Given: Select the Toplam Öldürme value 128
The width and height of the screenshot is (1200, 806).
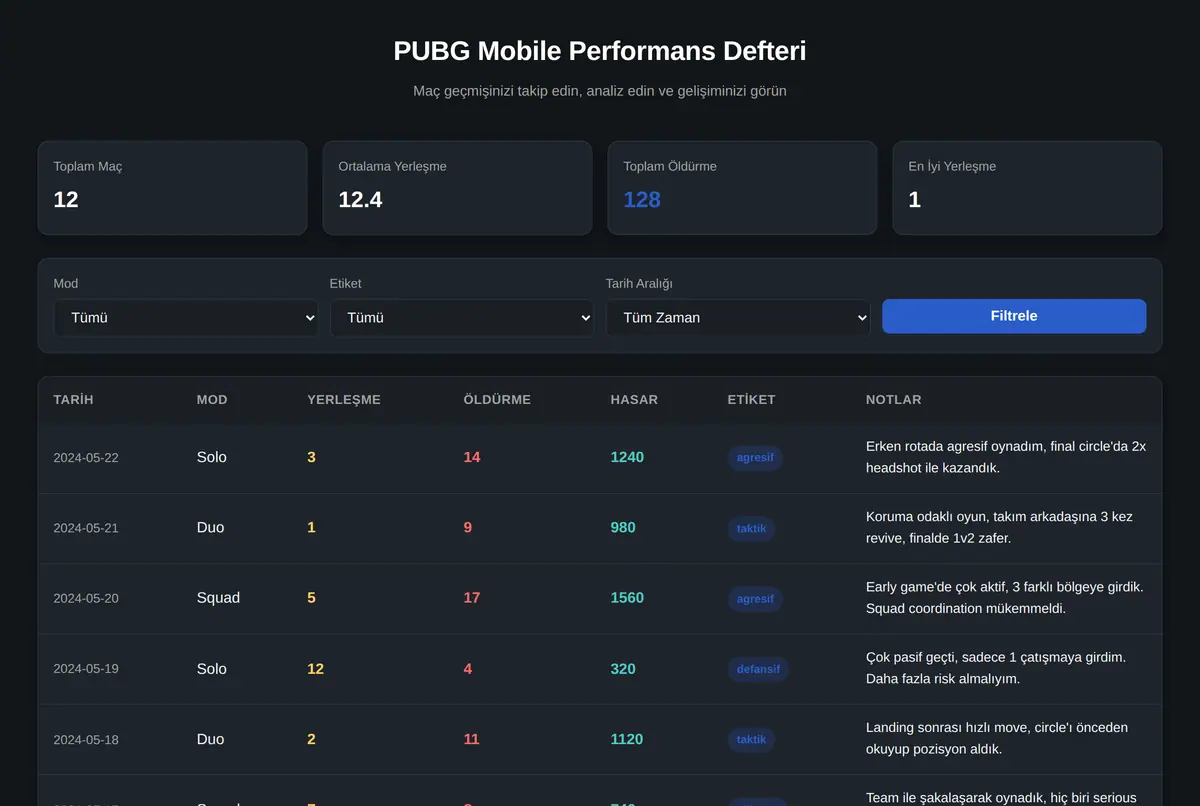Looking at the screenshot, I should [x=642, y=200].
